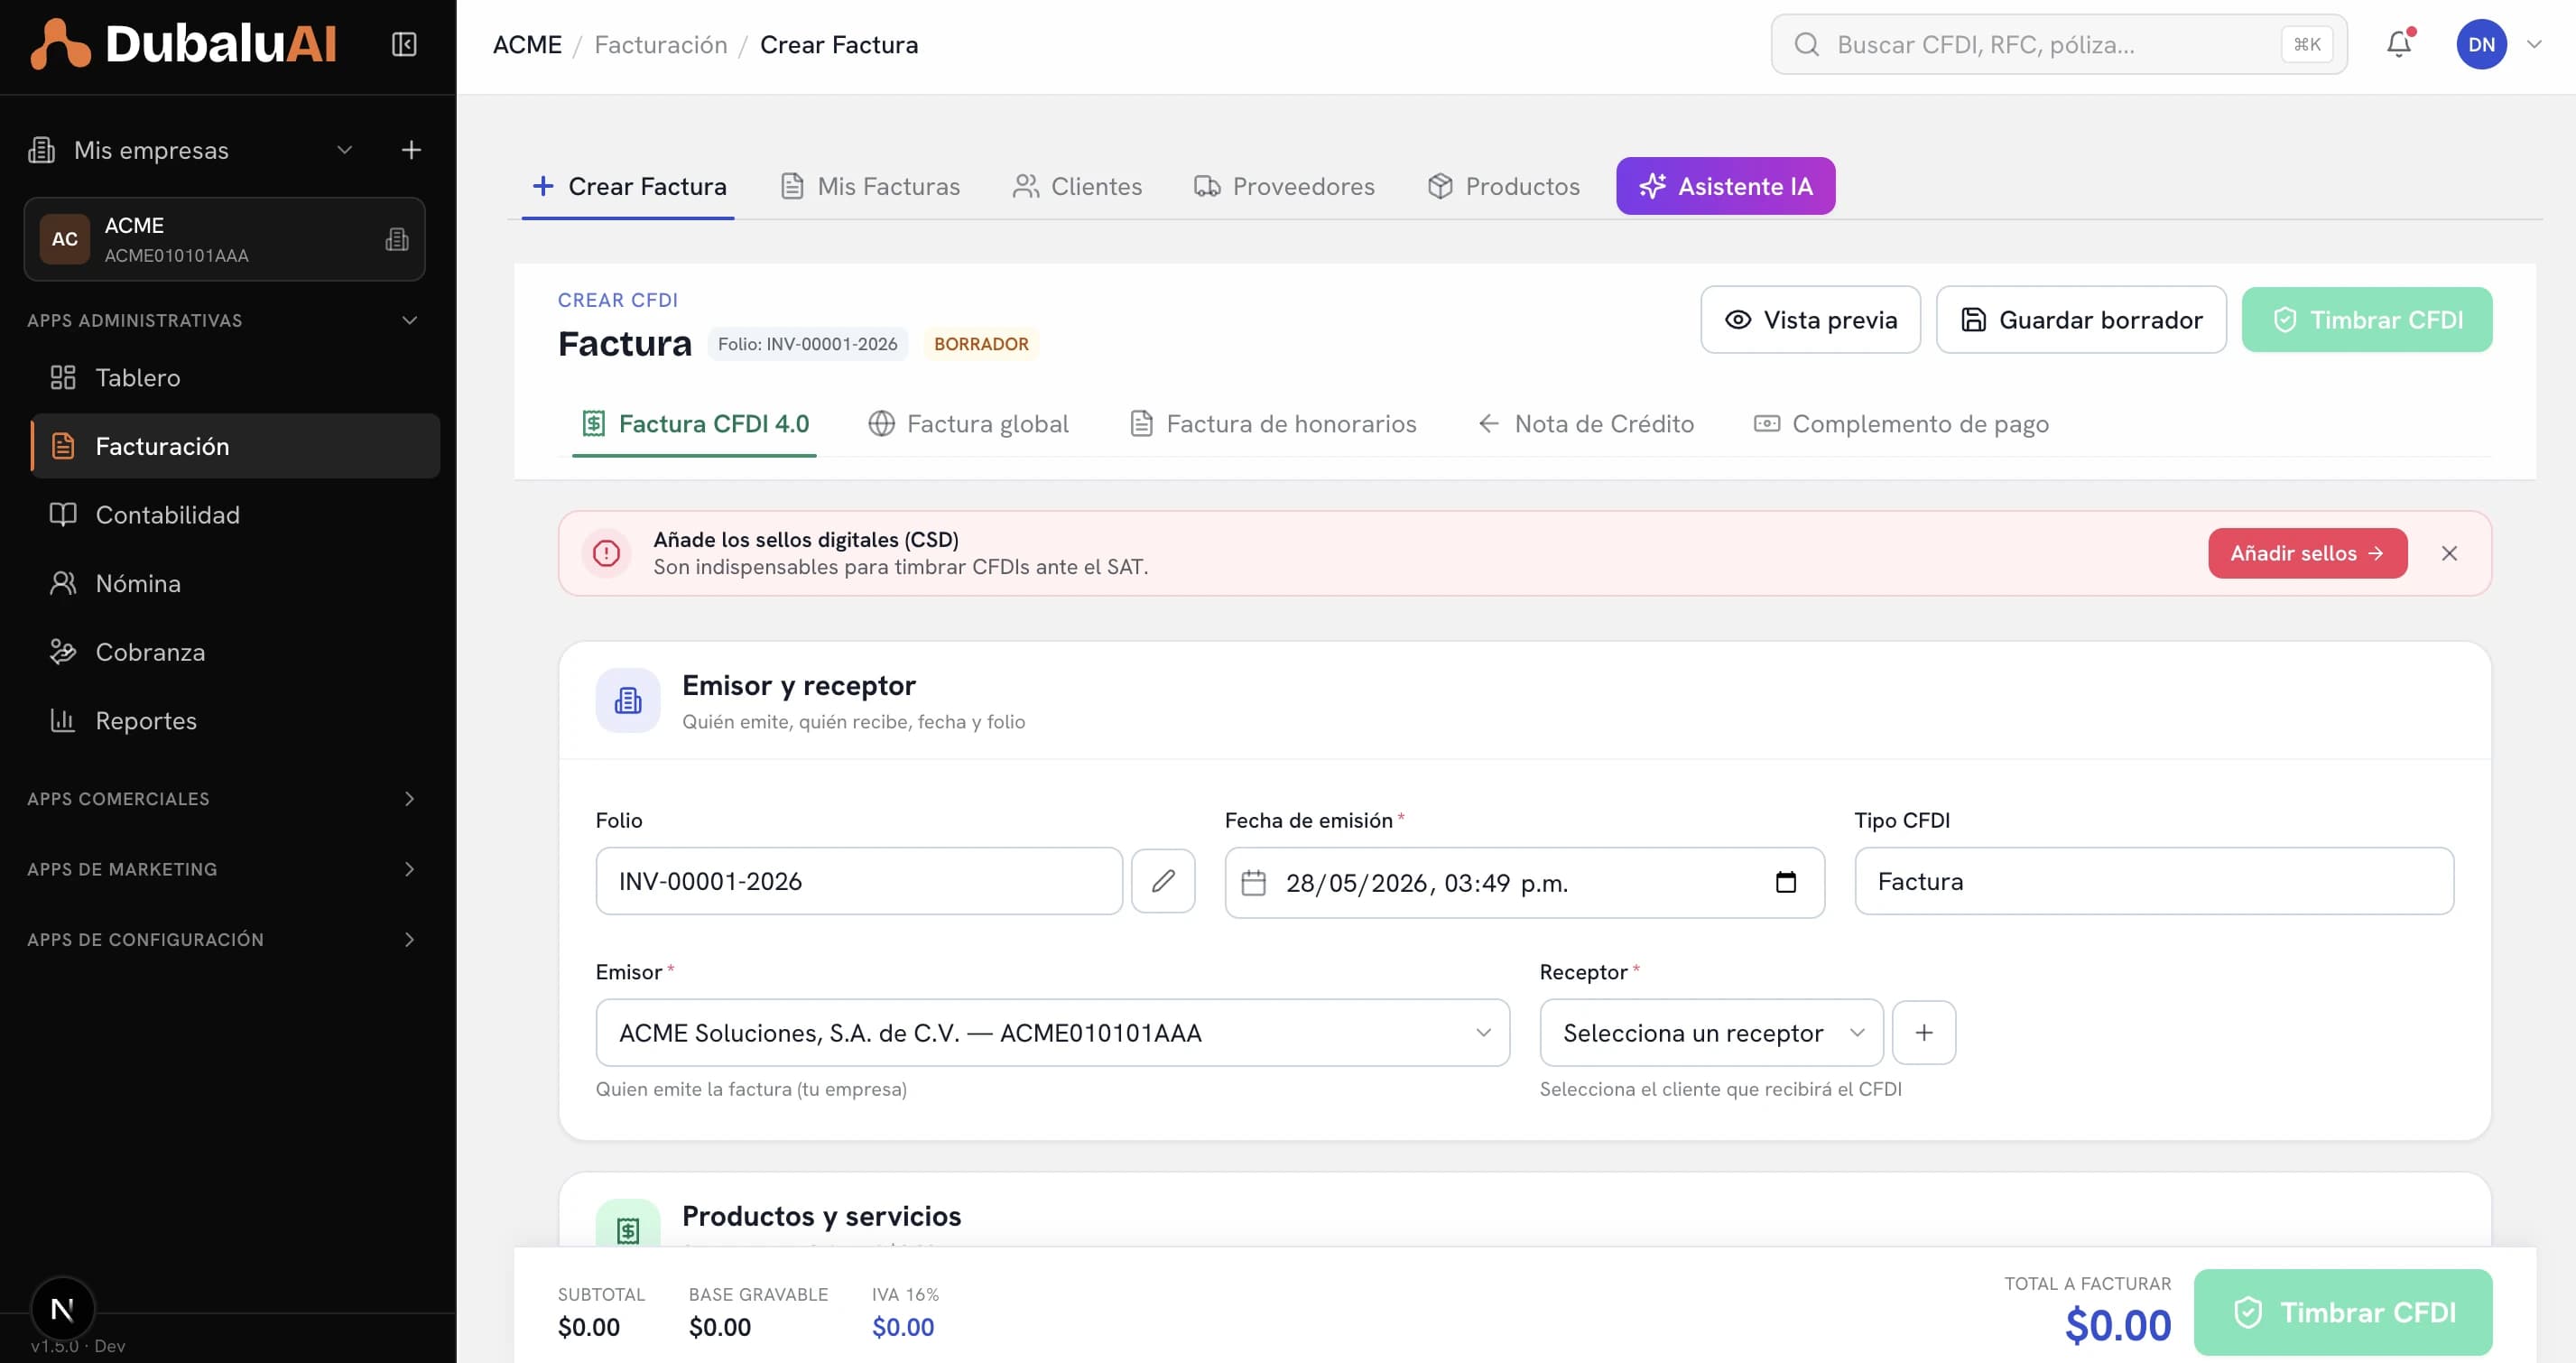2576x1363 pixels.
Task: Click the Tipo CFDI field
Action: (2154, 881)
